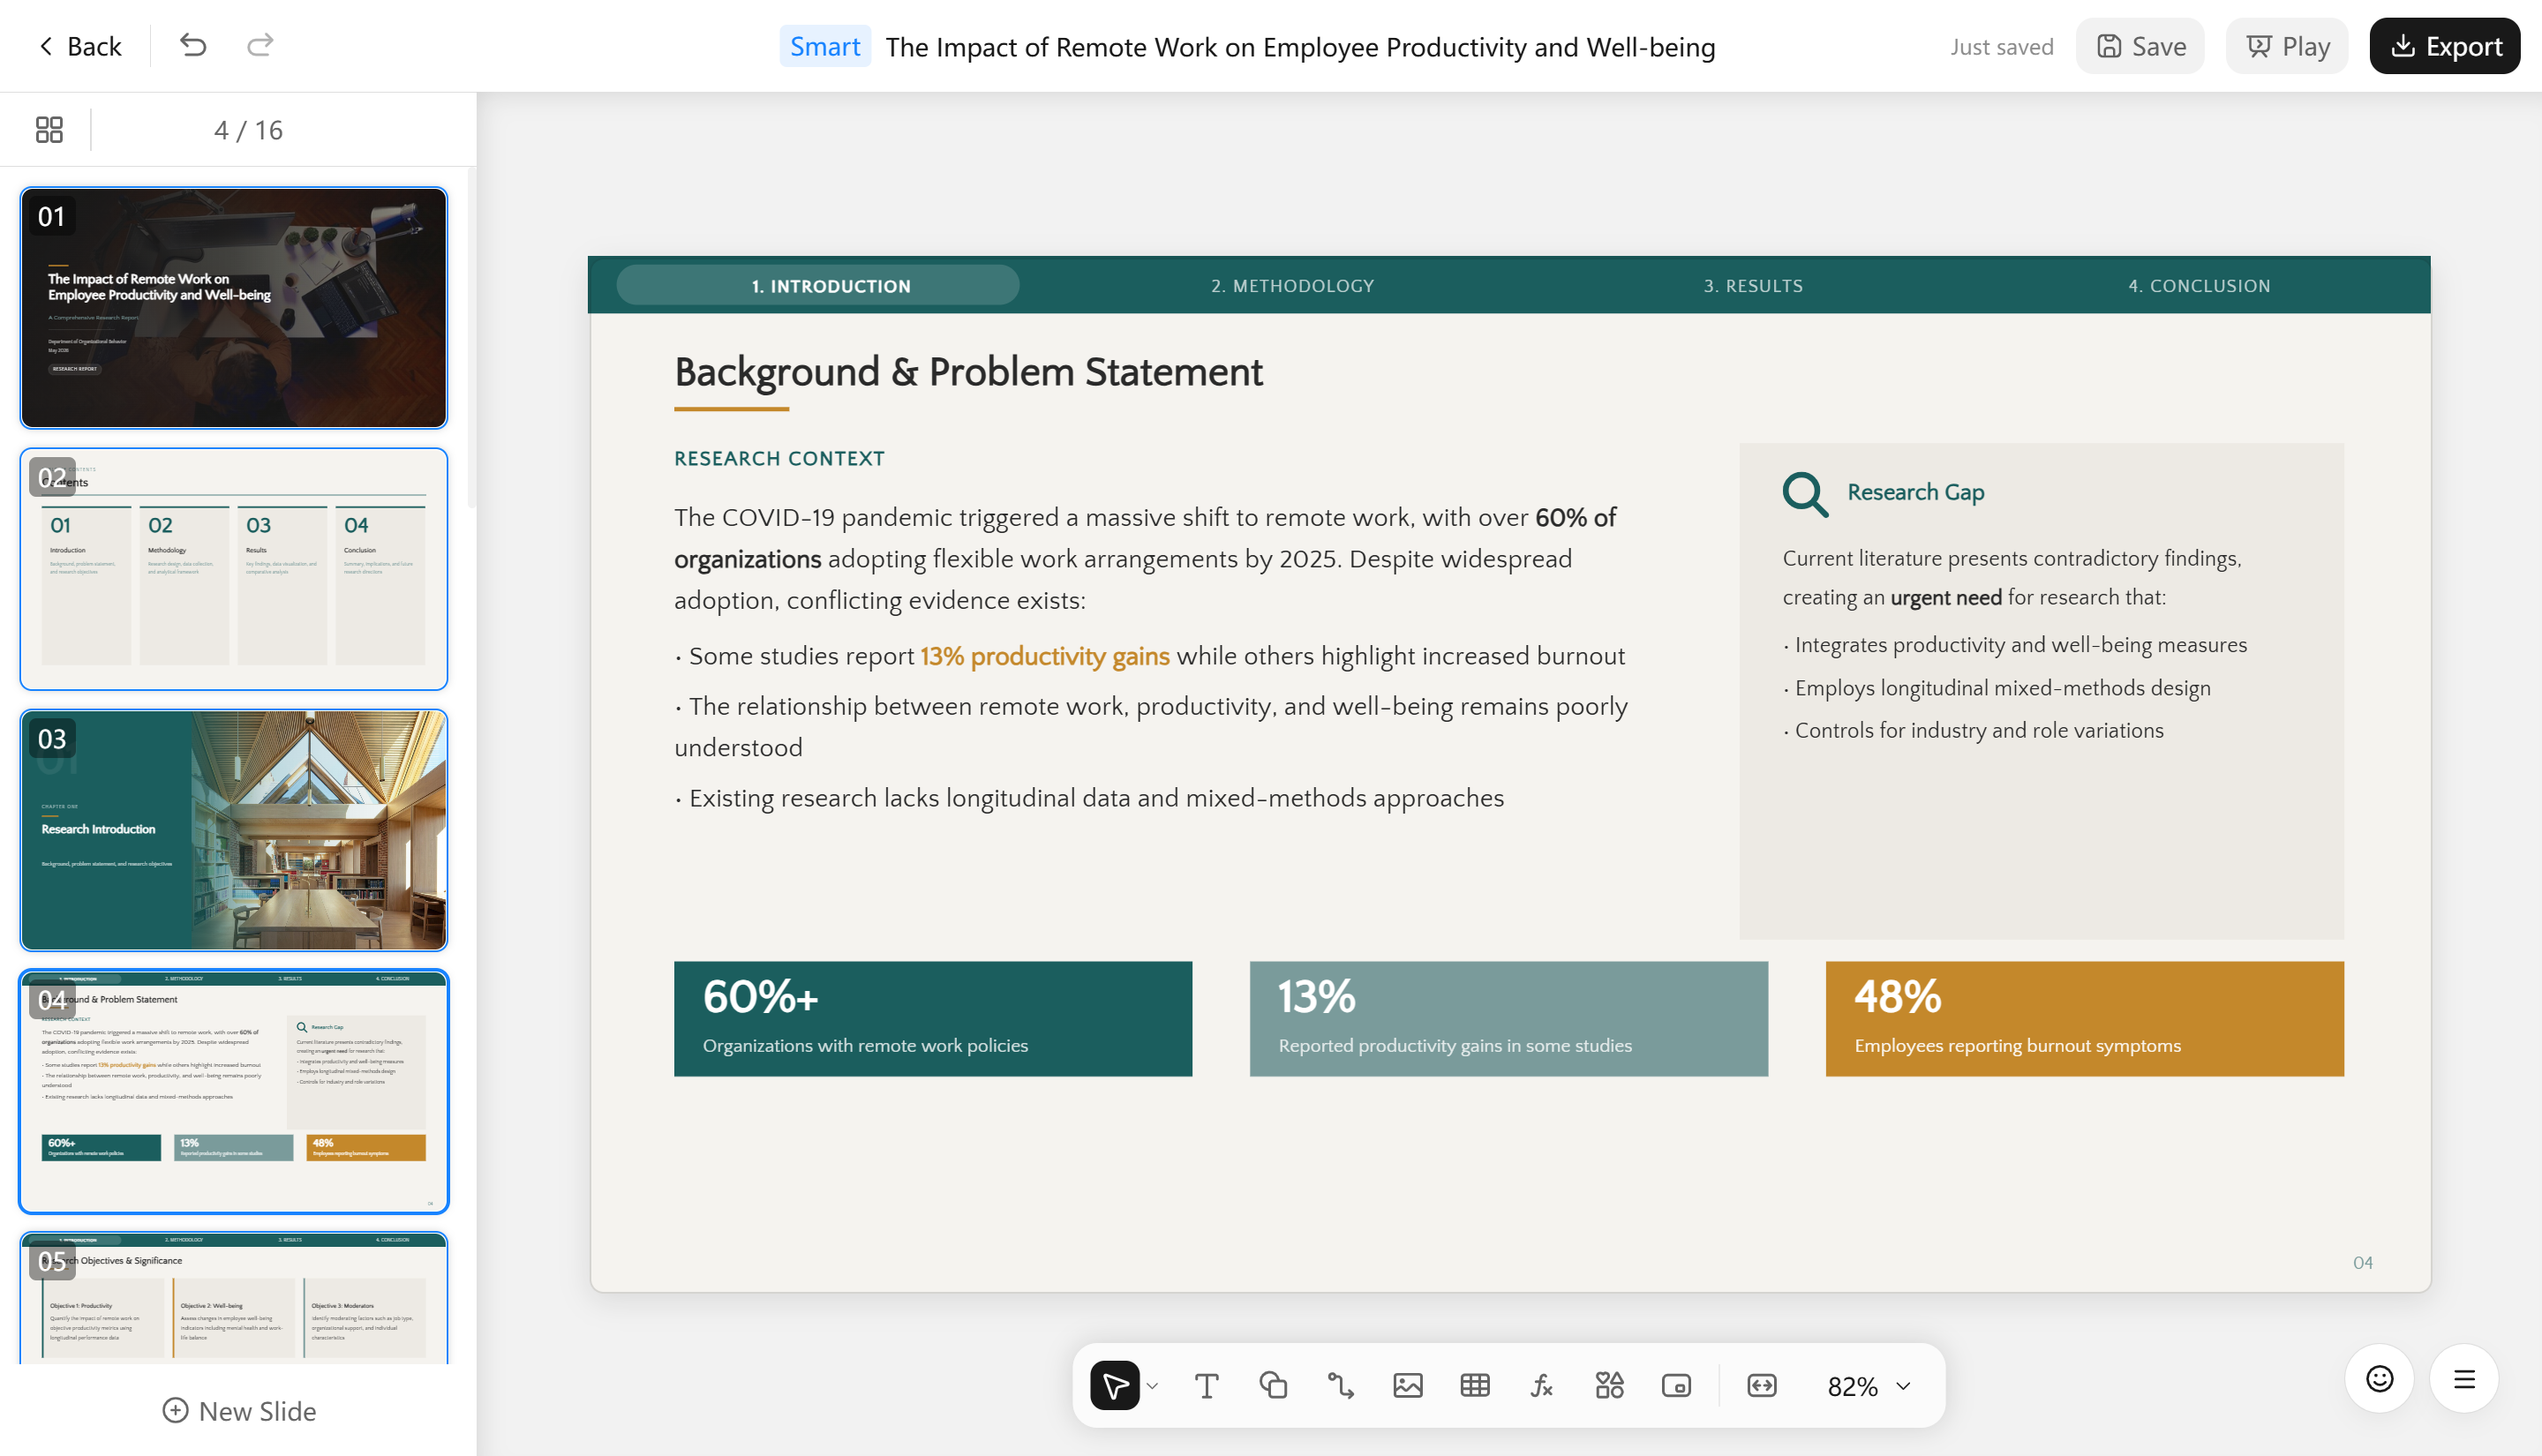Select bullet Employs longitudinal mixed-methods design

click(x=1997, y=688)
